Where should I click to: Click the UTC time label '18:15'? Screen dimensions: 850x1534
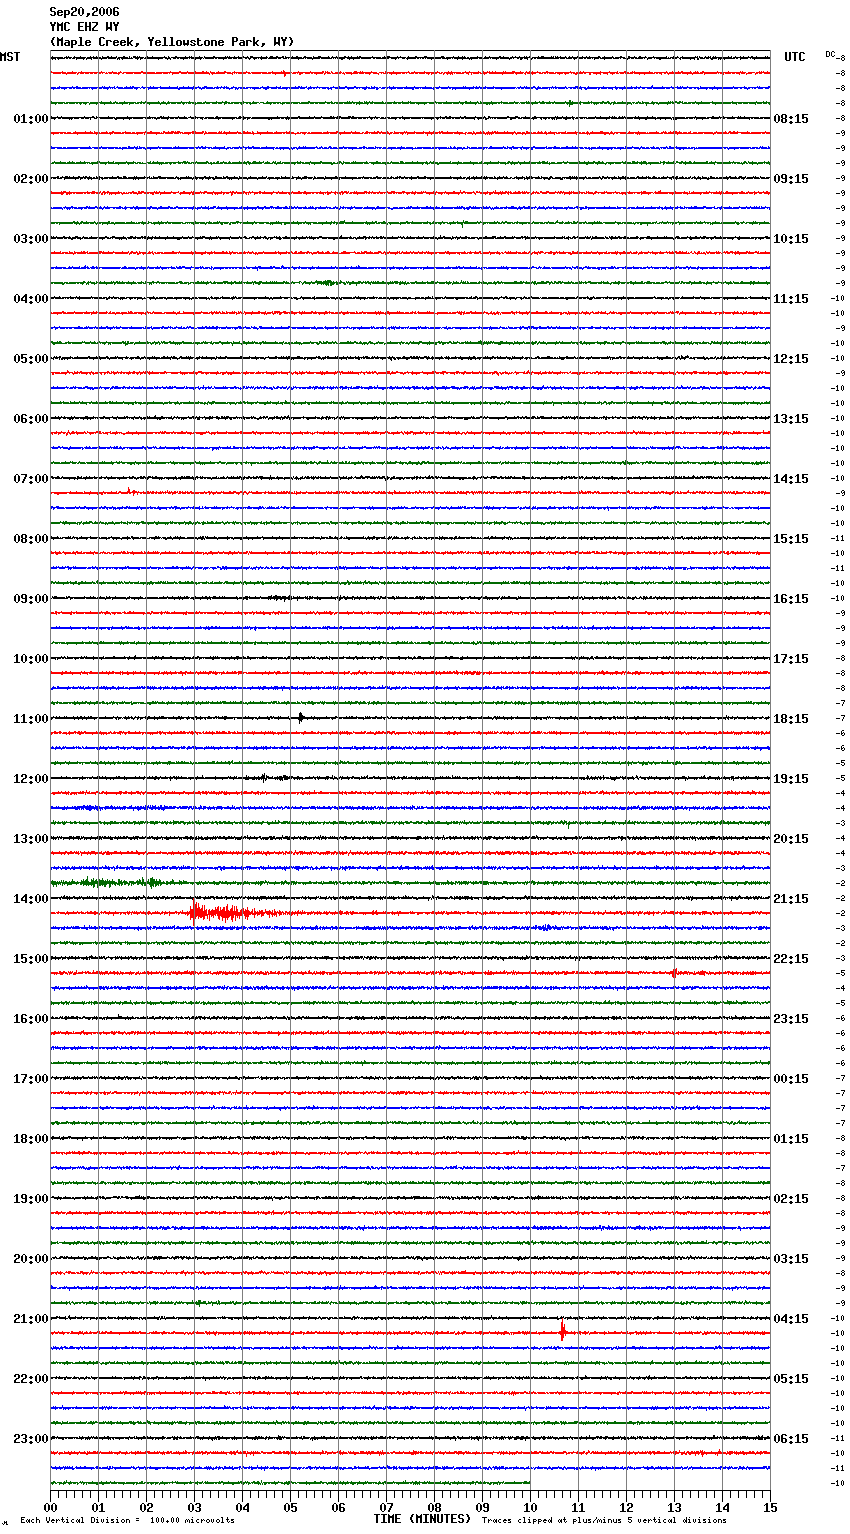point(791,719)
